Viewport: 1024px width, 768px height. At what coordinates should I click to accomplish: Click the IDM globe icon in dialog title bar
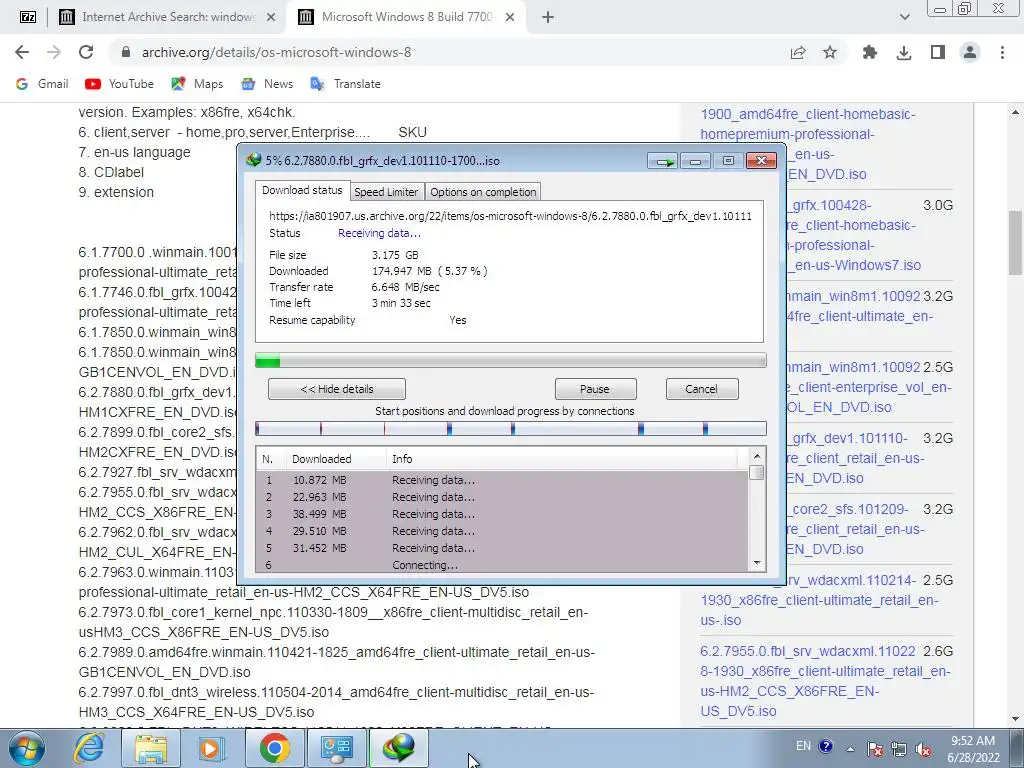click(x=253, y=160)
